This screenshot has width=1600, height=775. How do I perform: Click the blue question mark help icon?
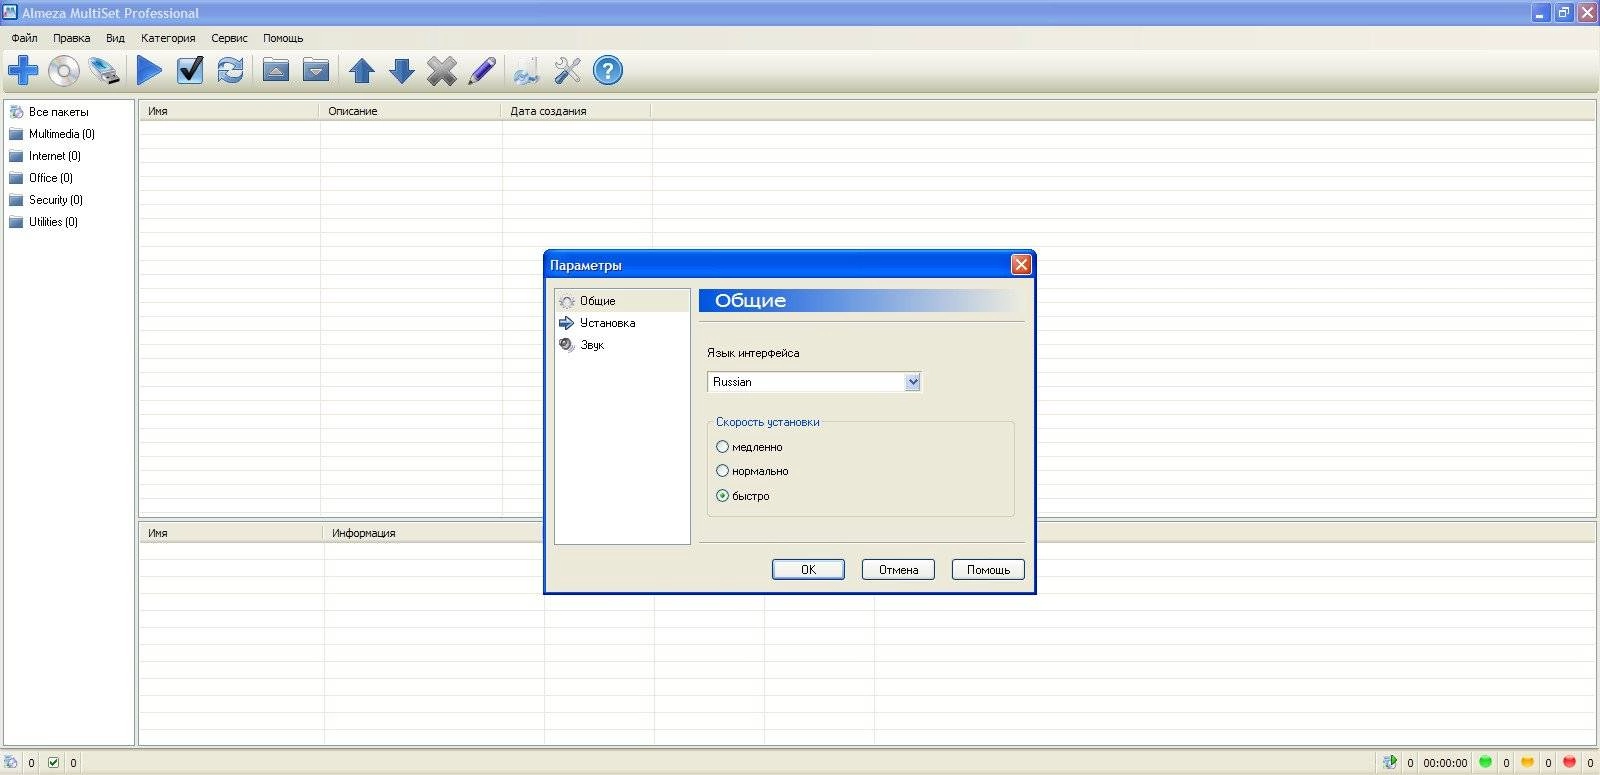click(x=608, y=71)
